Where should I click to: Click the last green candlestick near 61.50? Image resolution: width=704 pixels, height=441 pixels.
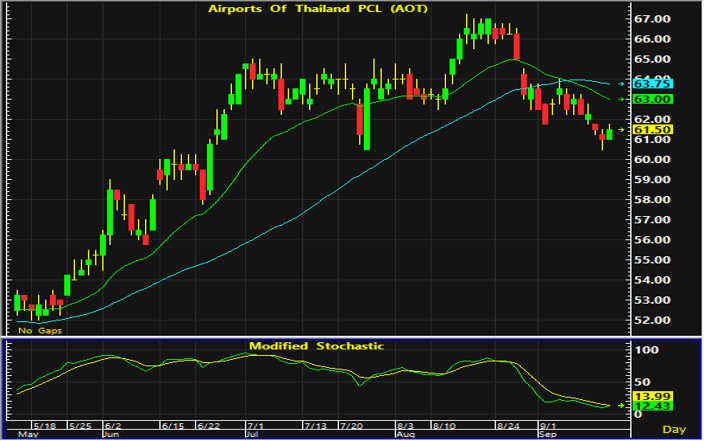click(x=609, y=134)
